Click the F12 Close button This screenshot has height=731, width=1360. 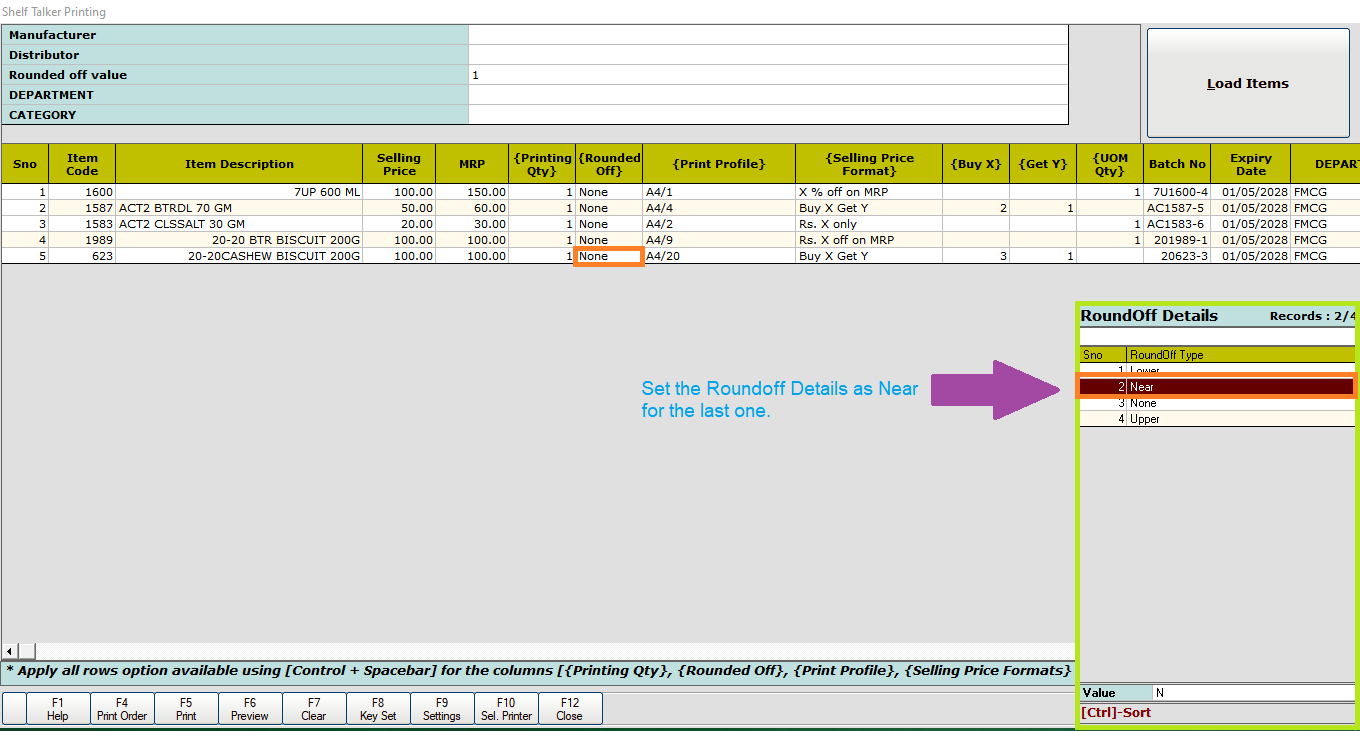click(570, 709)
